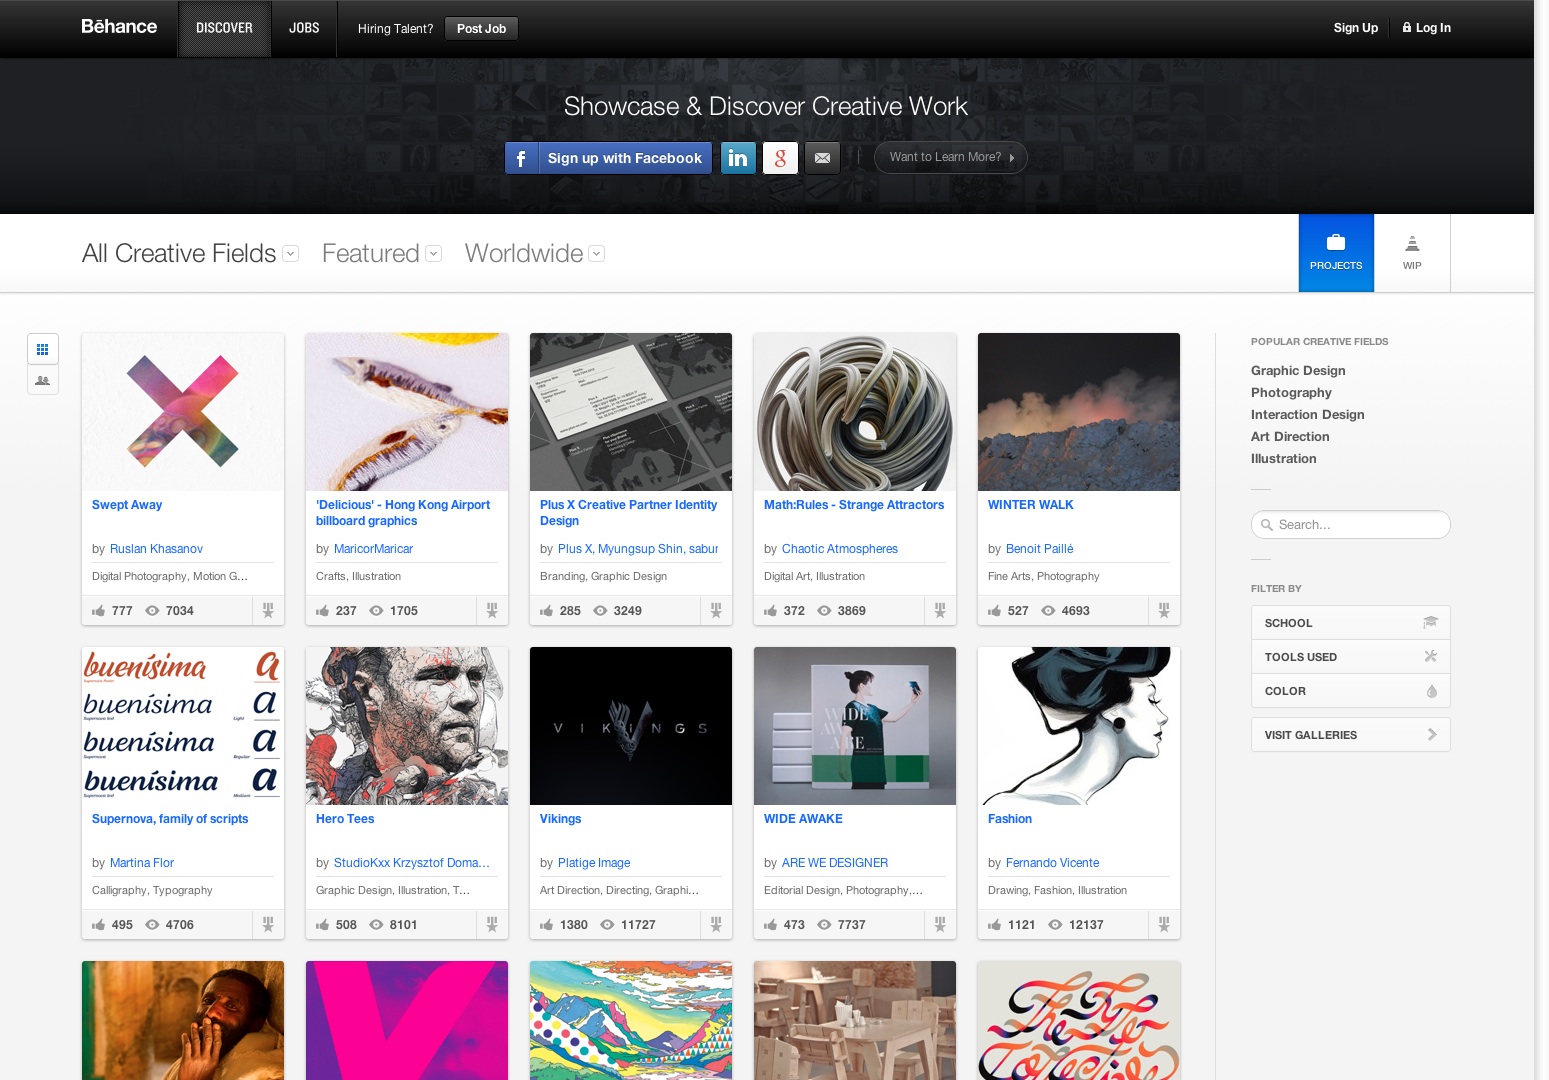Sign up using the LinkedIn icon
Image resolution: width=1549 pixels, height=1080 pixels.
[x=738, y=158]
